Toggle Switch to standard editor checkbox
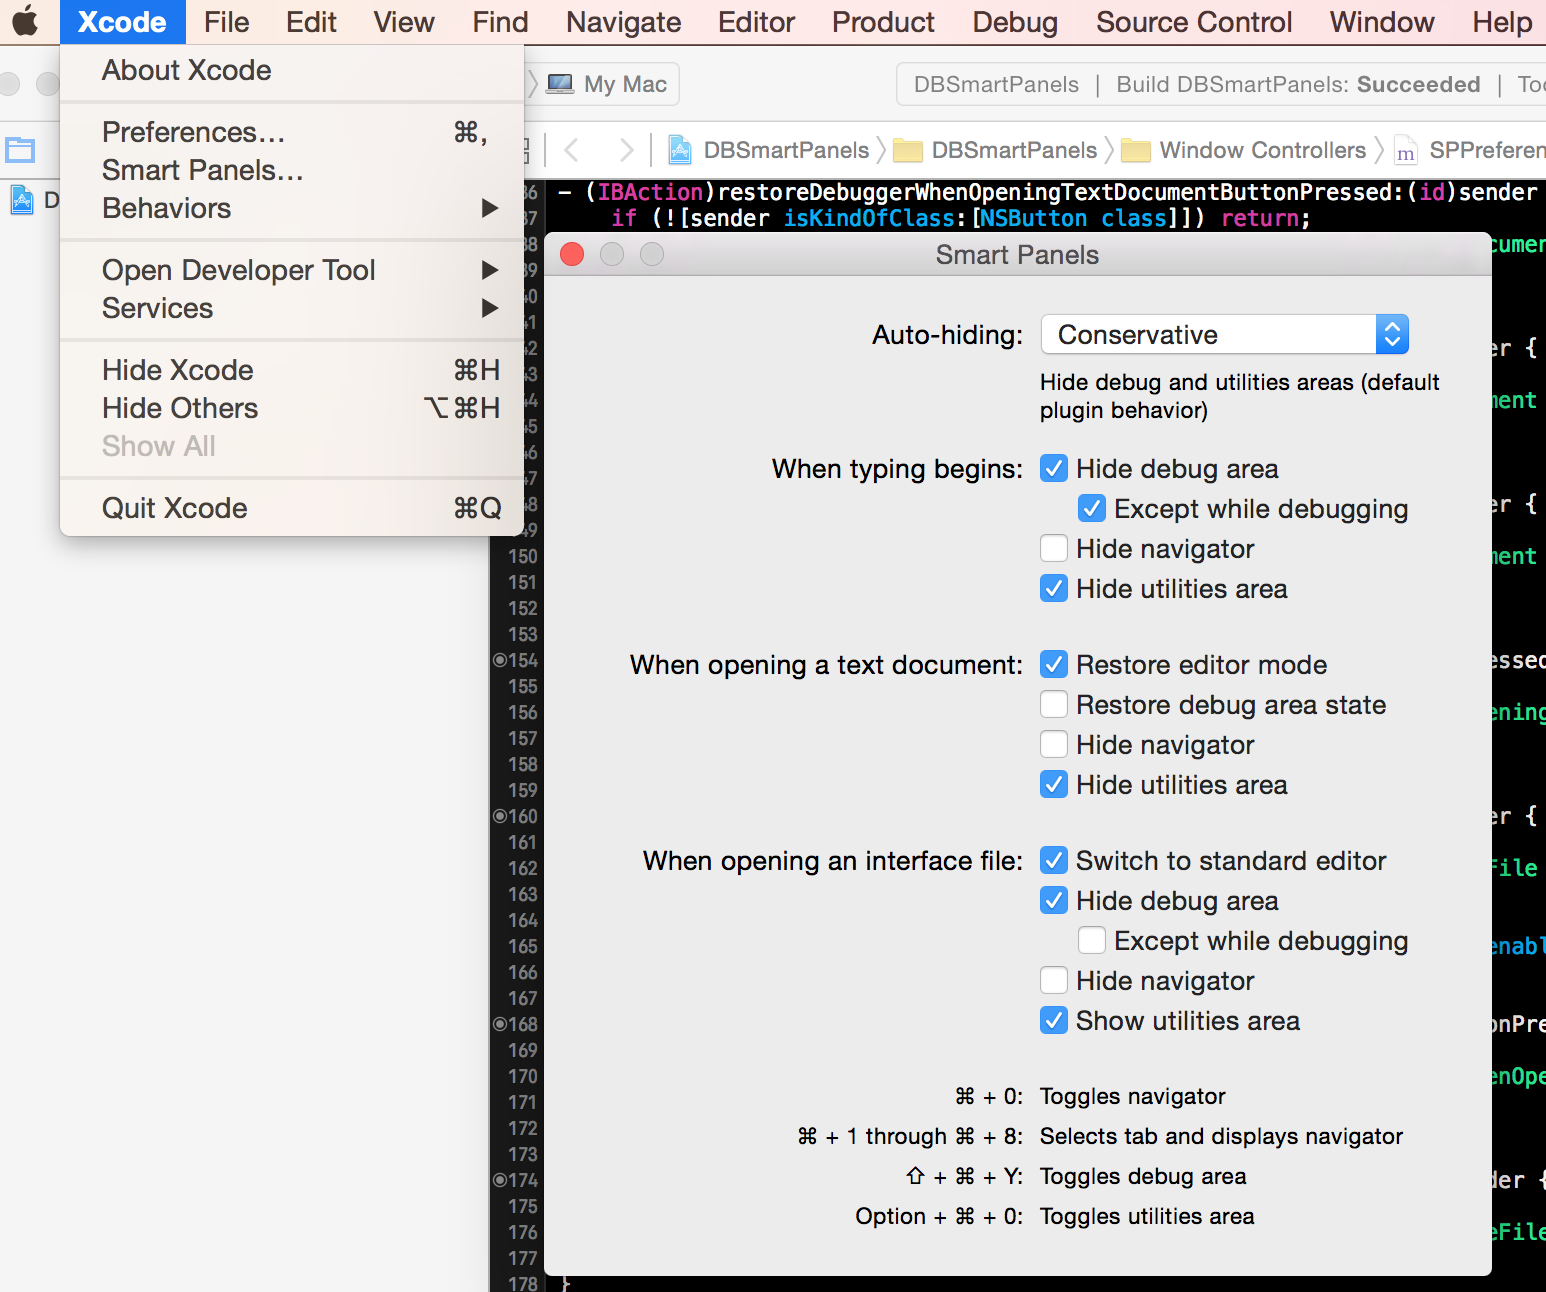 [x=1054, y=860]
